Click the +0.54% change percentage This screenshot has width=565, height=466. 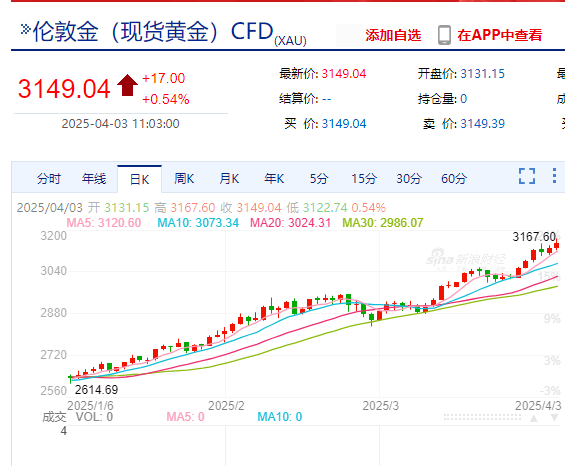(166, 99)
